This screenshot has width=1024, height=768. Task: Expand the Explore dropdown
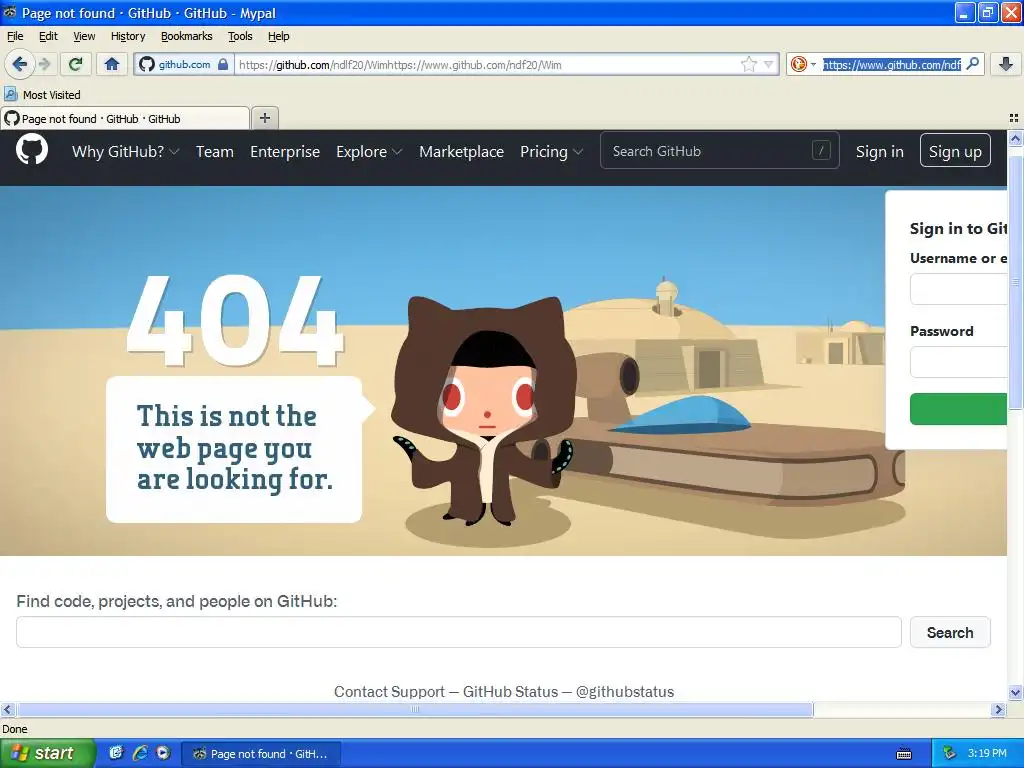tap(369, 152)
